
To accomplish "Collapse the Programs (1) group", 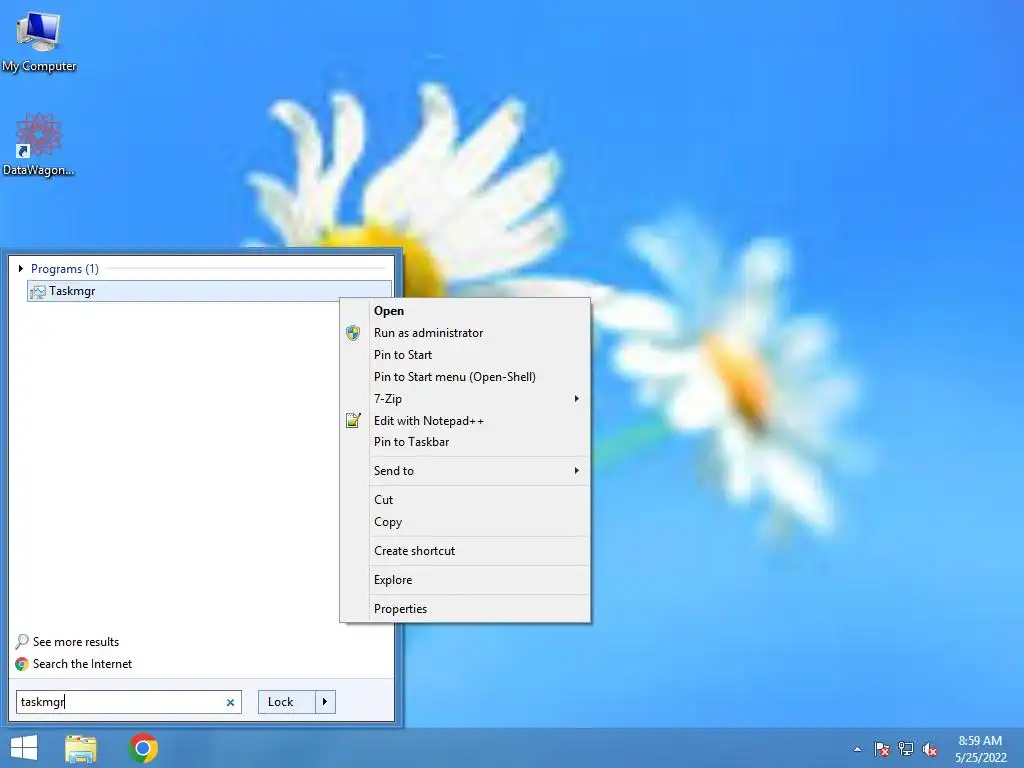I will [x=21, y=268].
